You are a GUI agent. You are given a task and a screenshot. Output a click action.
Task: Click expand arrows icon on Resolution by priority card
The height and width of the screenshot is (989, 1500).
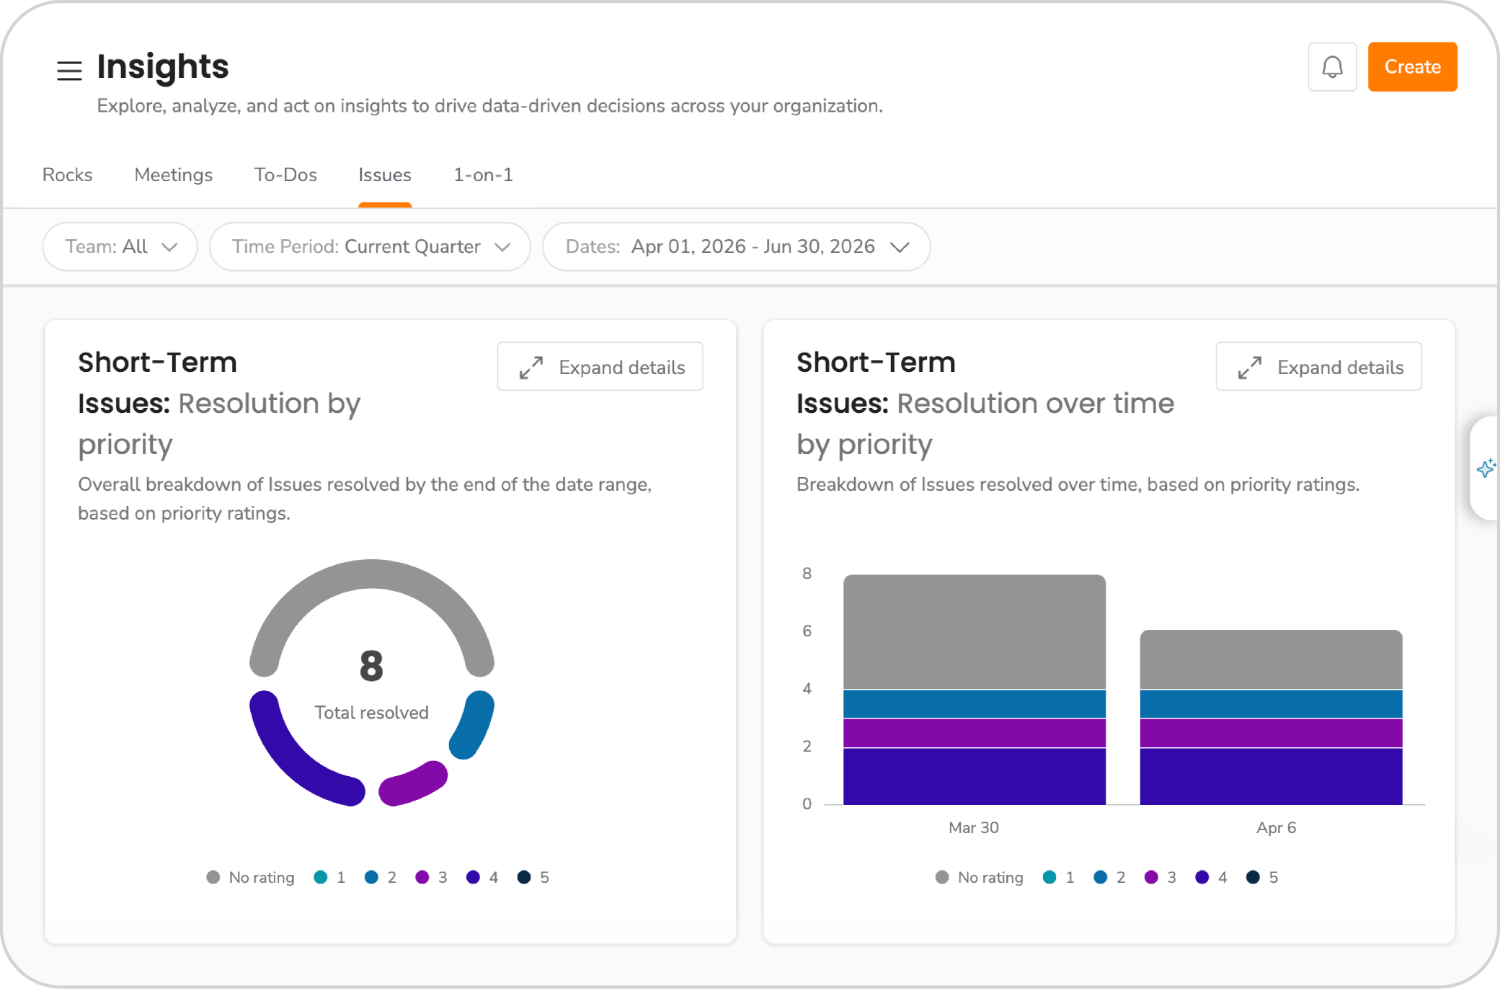(x=531, y=368)
